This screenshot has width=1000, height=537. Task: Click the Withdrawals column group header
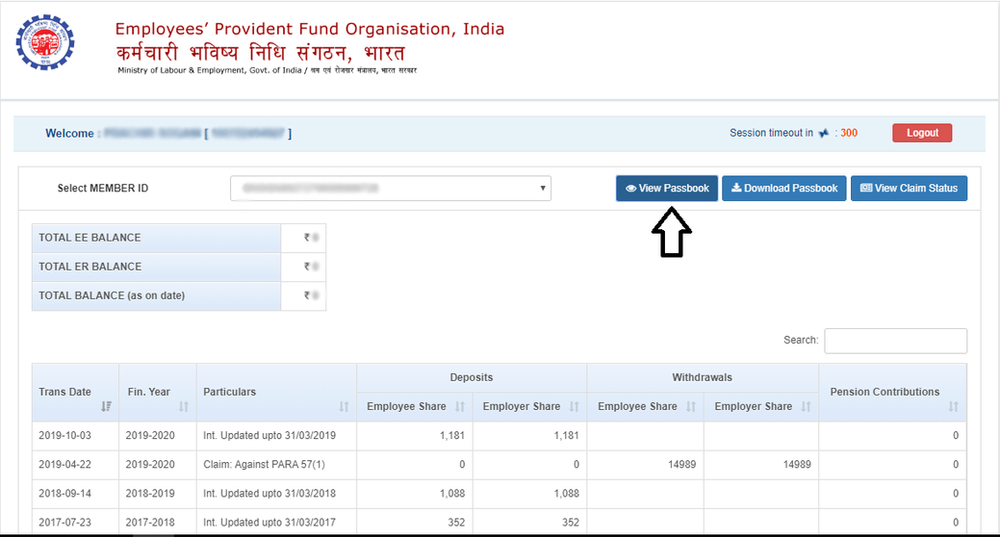click(702, 378)
